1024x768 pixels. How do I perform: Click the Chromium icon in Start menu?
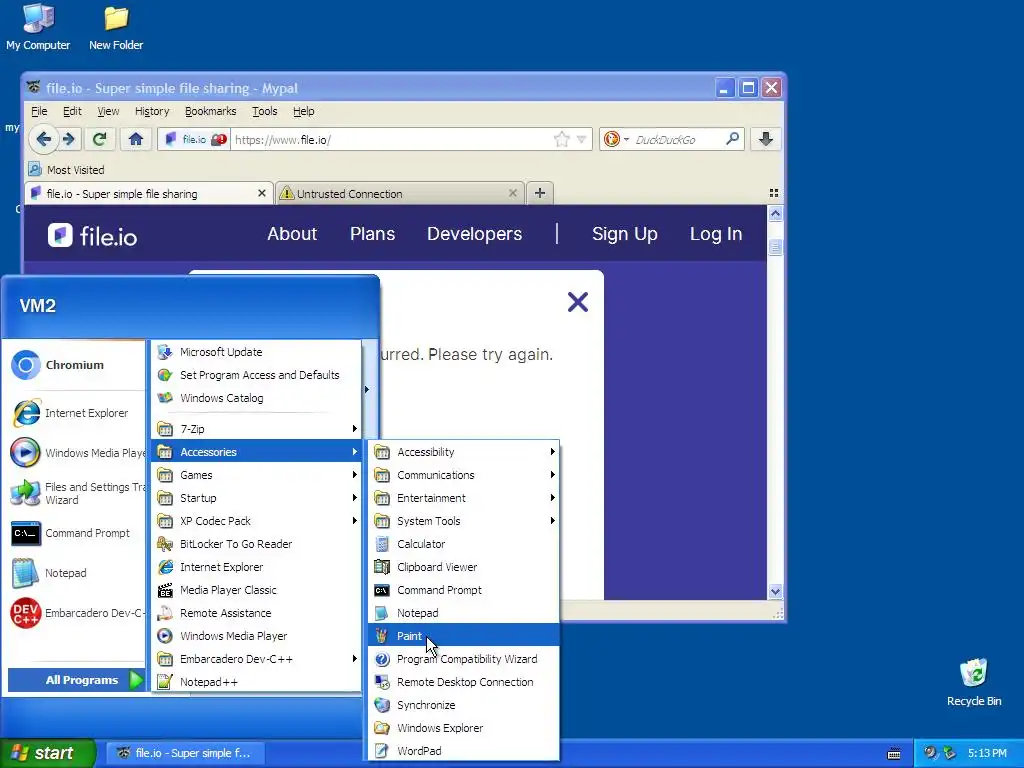[26, 365]
